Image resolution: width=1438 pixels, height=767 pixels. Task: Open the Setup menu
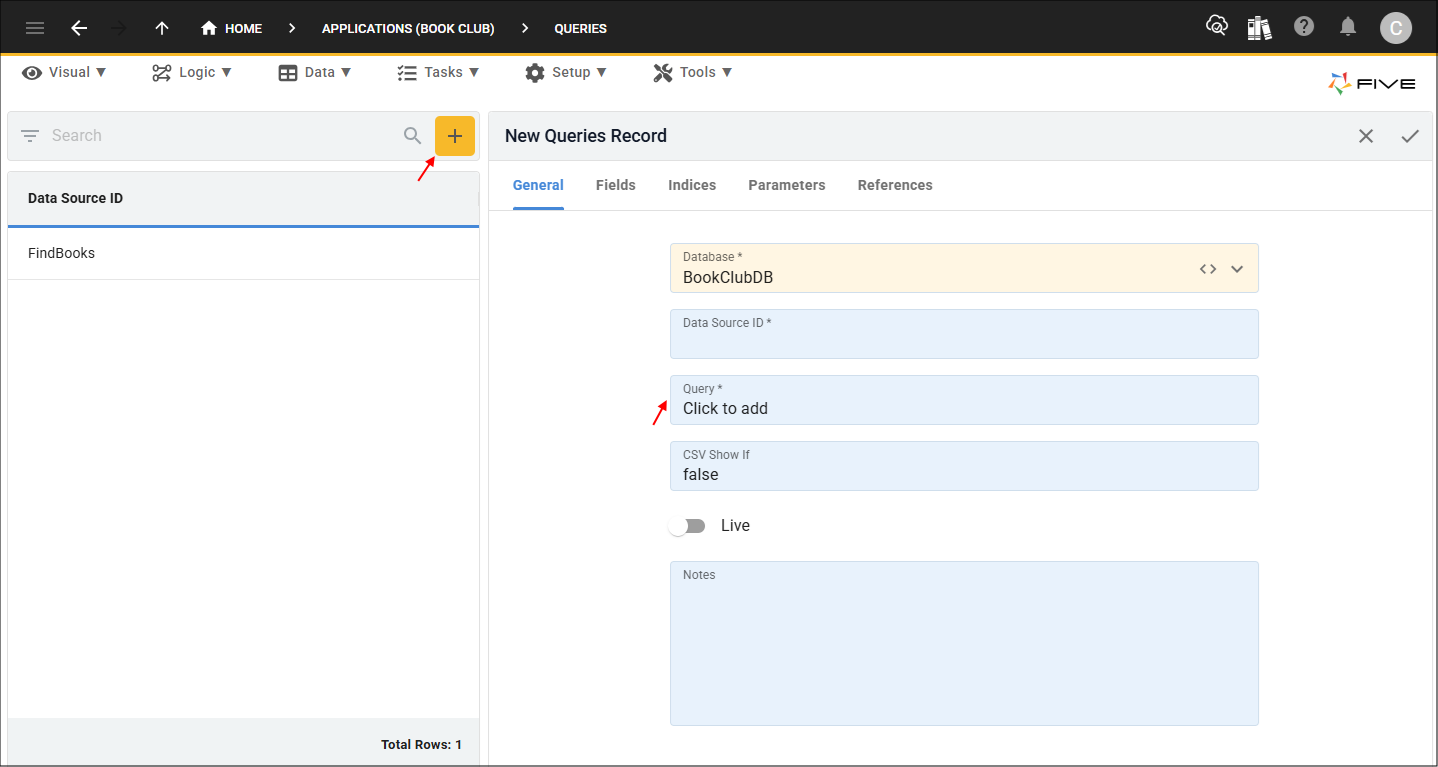point(565,72)
